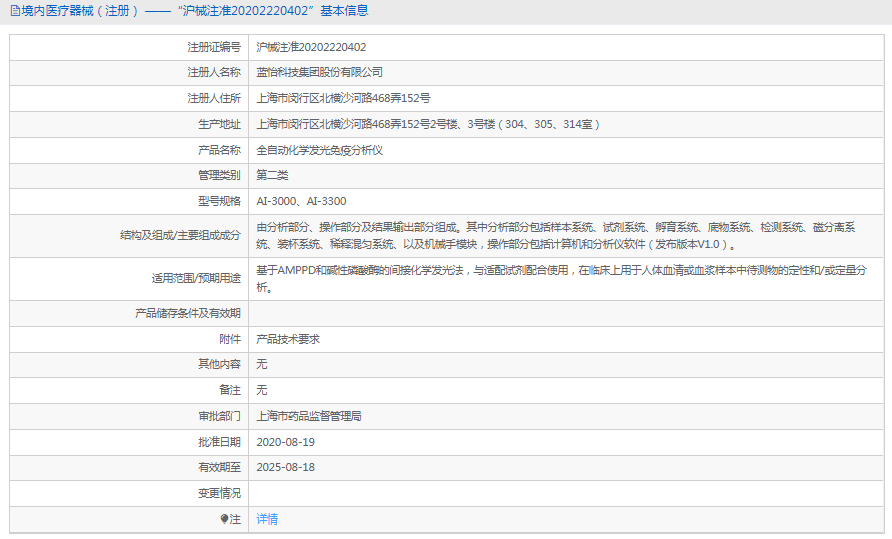Select the structure description starting 由分析部分
Viewport: 892px width, 539px height.
[556, 236]
